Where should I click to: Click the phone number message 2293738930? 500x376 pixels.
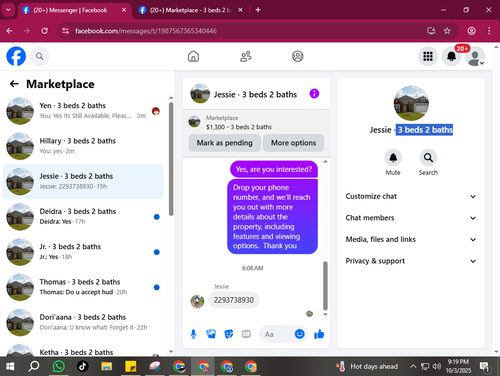(x=234, y=300)
